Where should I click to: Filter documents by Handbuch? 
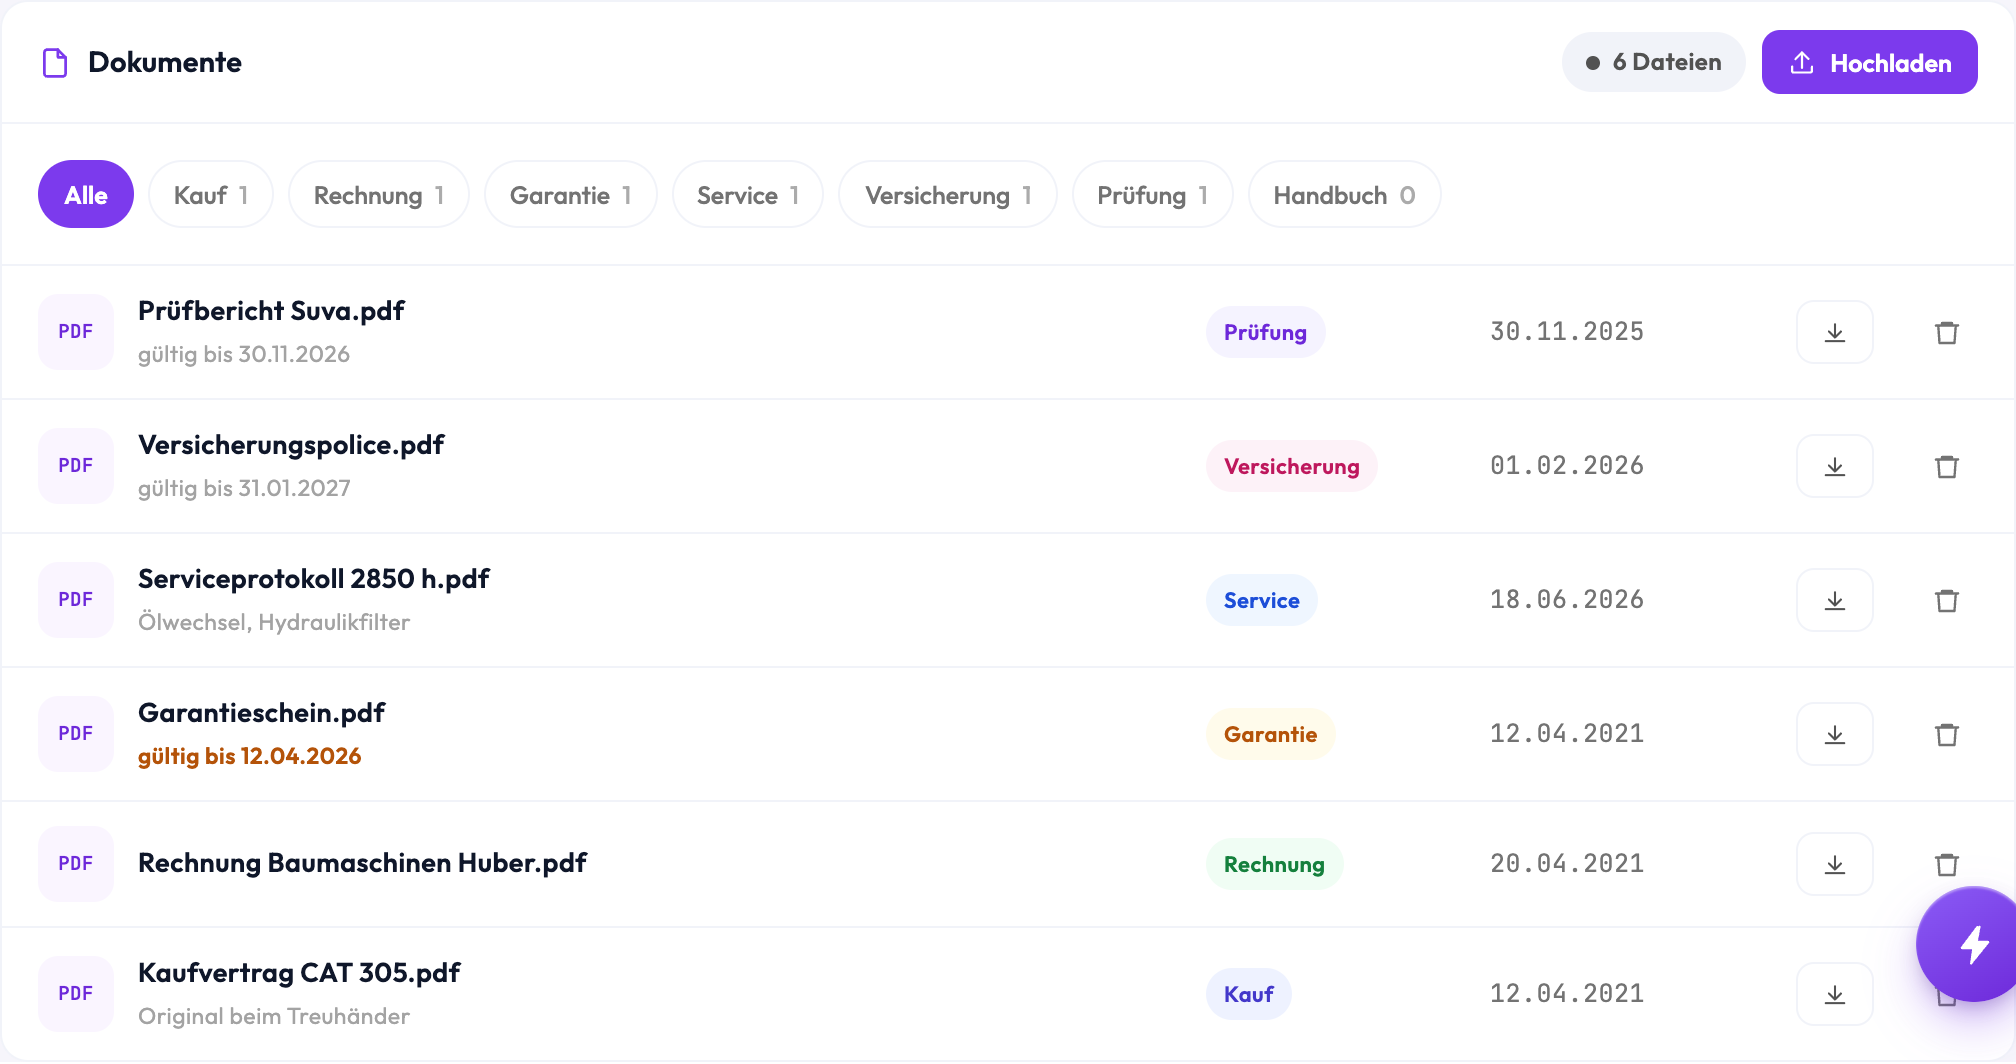pos(1345,195)
